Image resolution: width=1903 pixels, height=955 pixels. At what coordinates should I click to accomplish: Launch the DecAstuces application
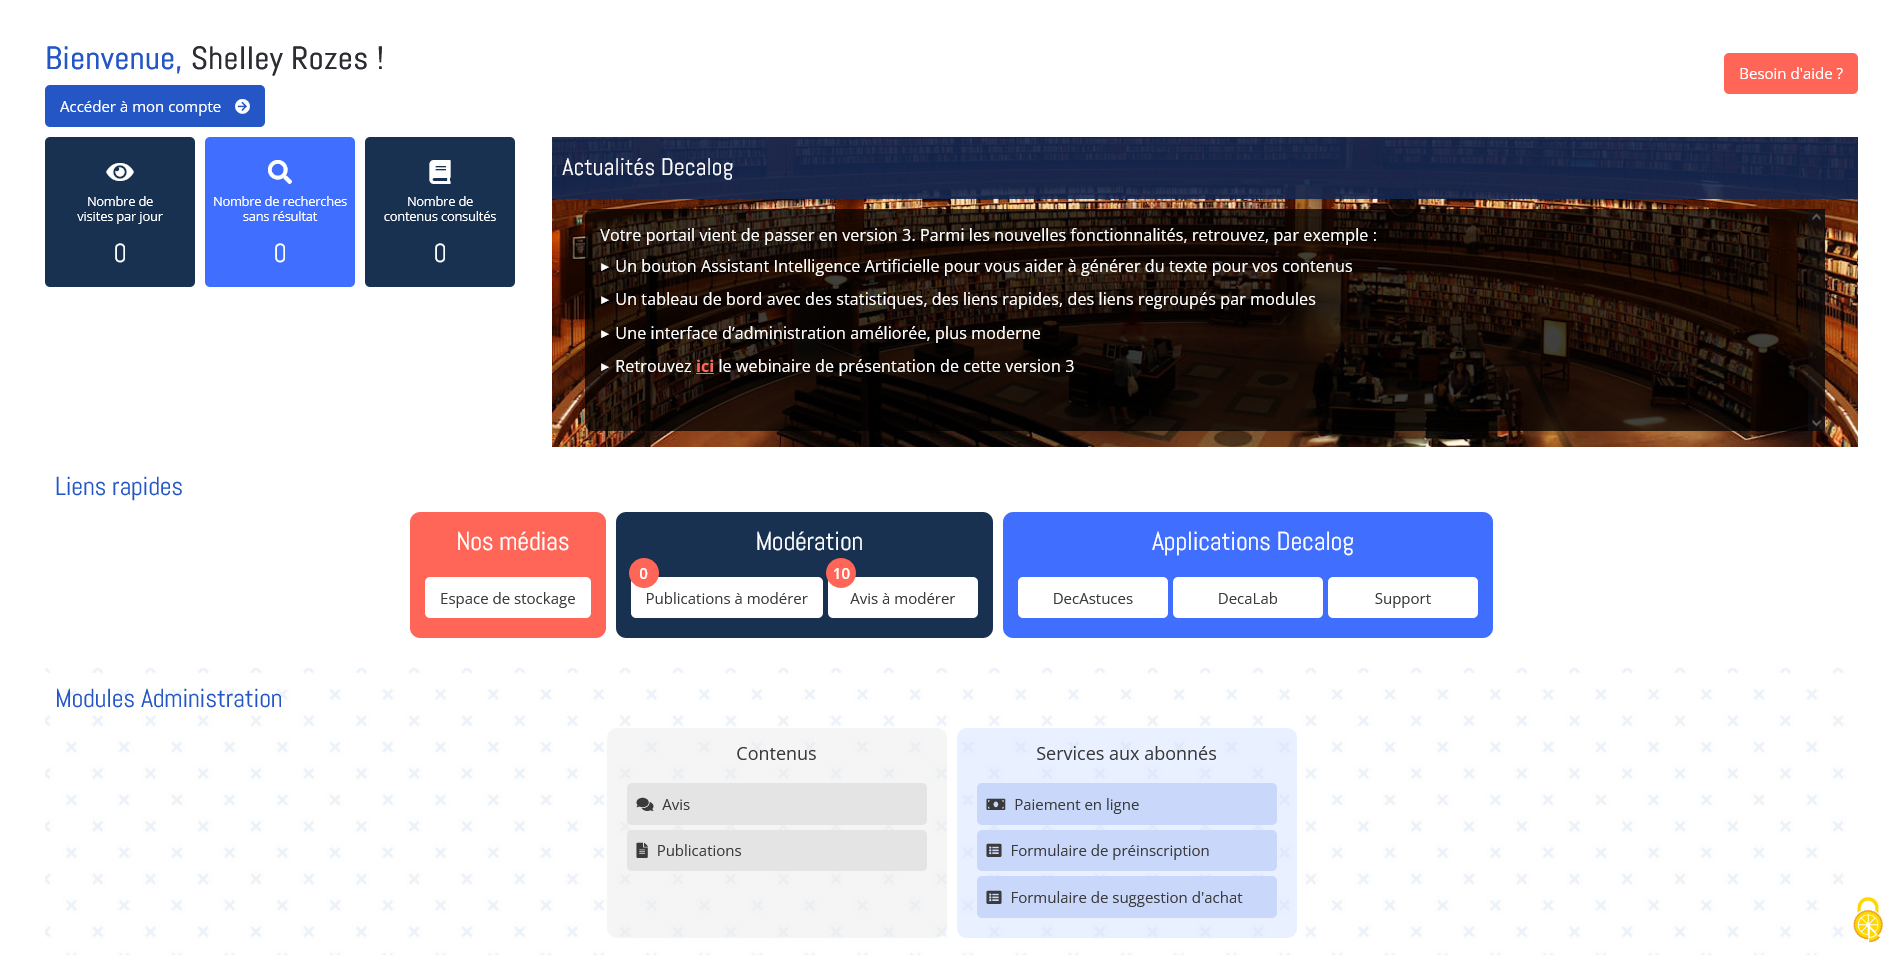[x=1092, y=599]
